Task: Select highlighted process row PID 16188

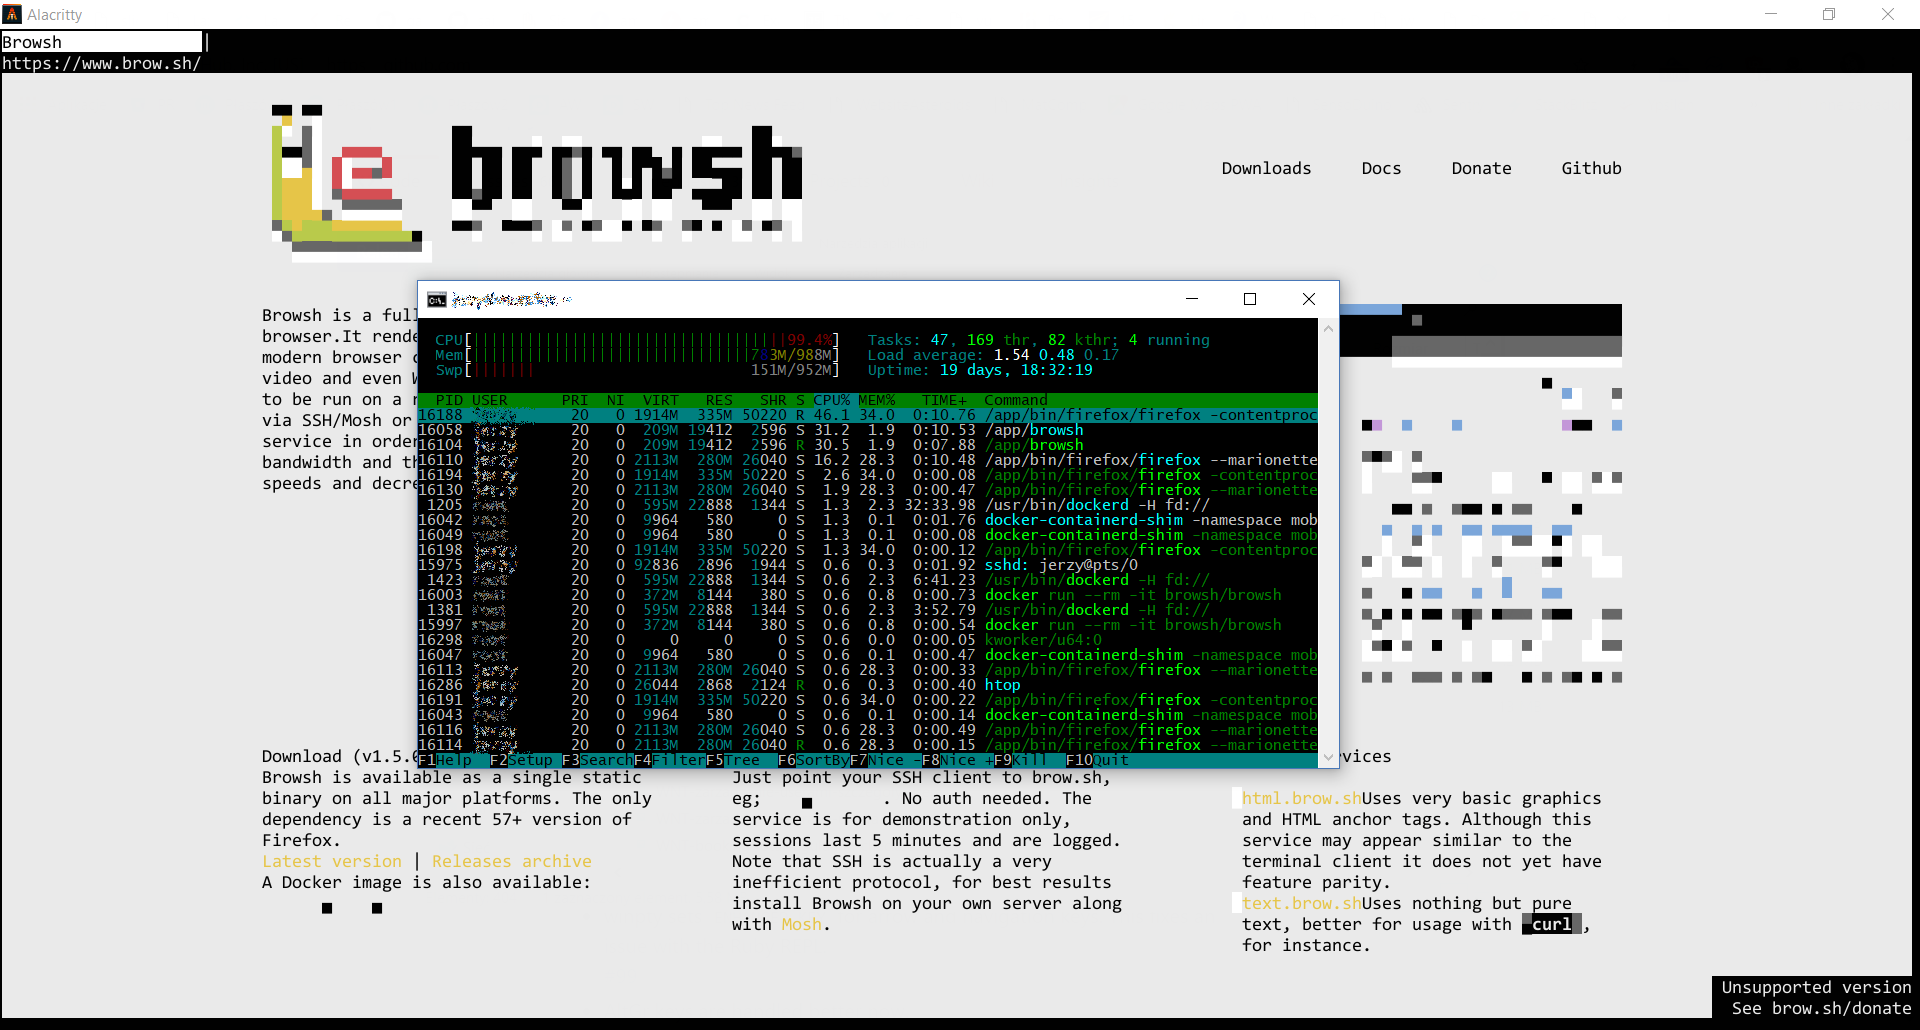Action: tap(868, 415)
